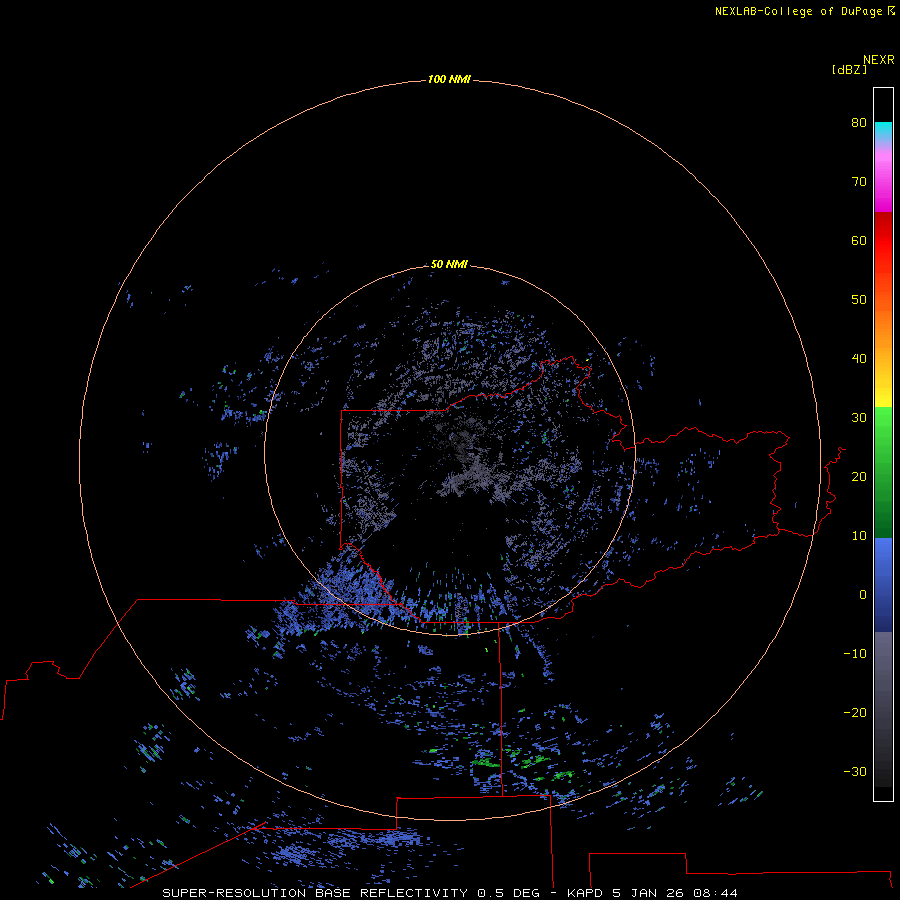Click the -10 dBZ scale value
The image size is (900, 900).
pos(855,654)
